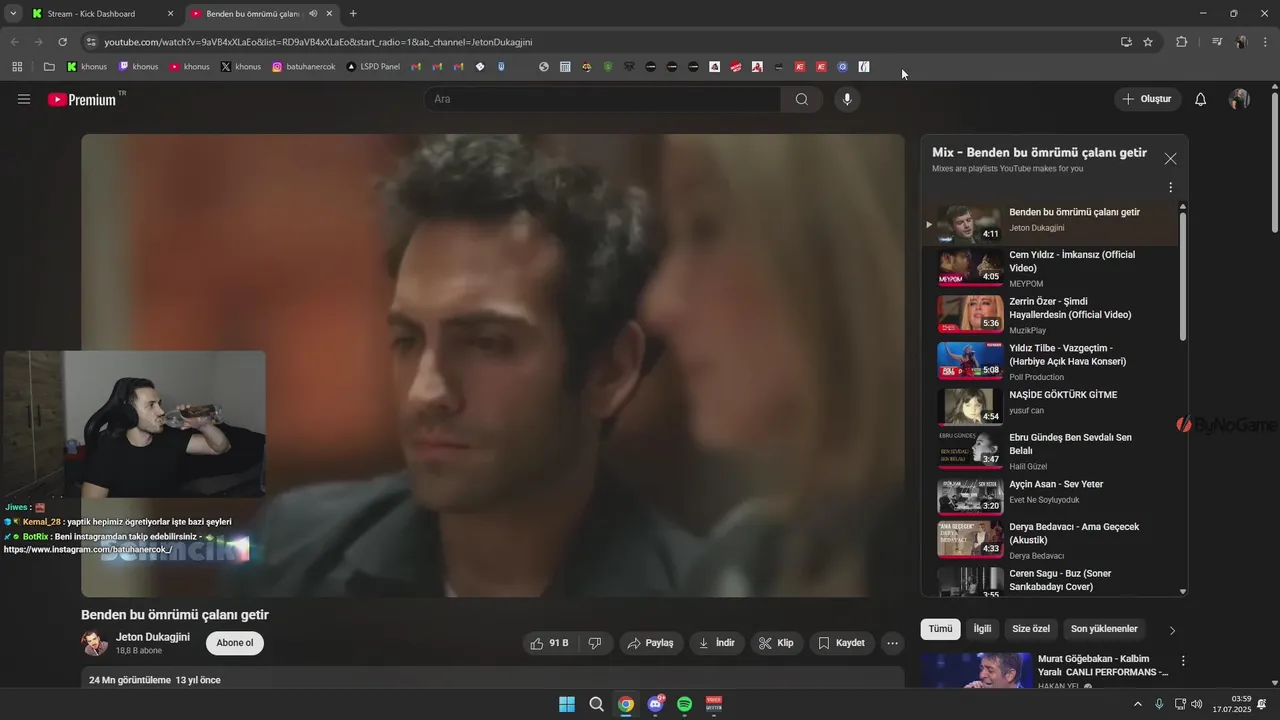Select the İlgili filter chip

click(x=982, y=629)
